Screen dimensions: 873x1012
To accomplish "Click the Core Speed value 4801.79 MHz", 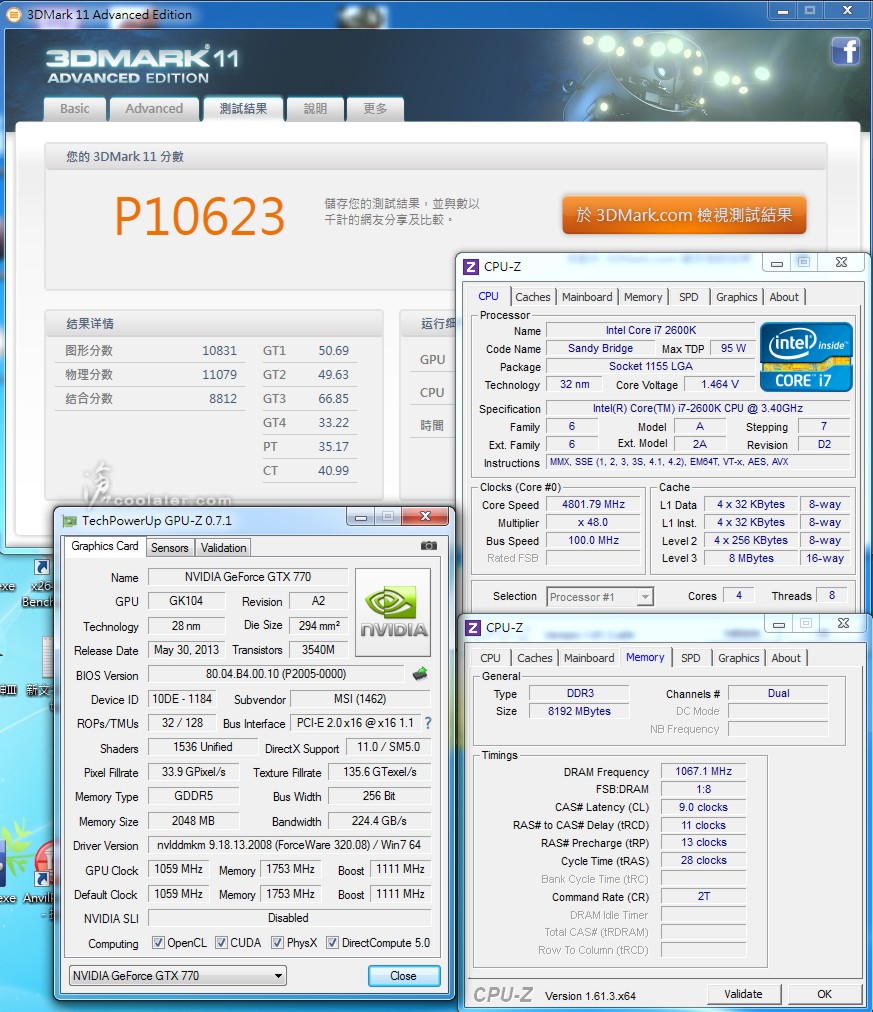I will (594, 504).
